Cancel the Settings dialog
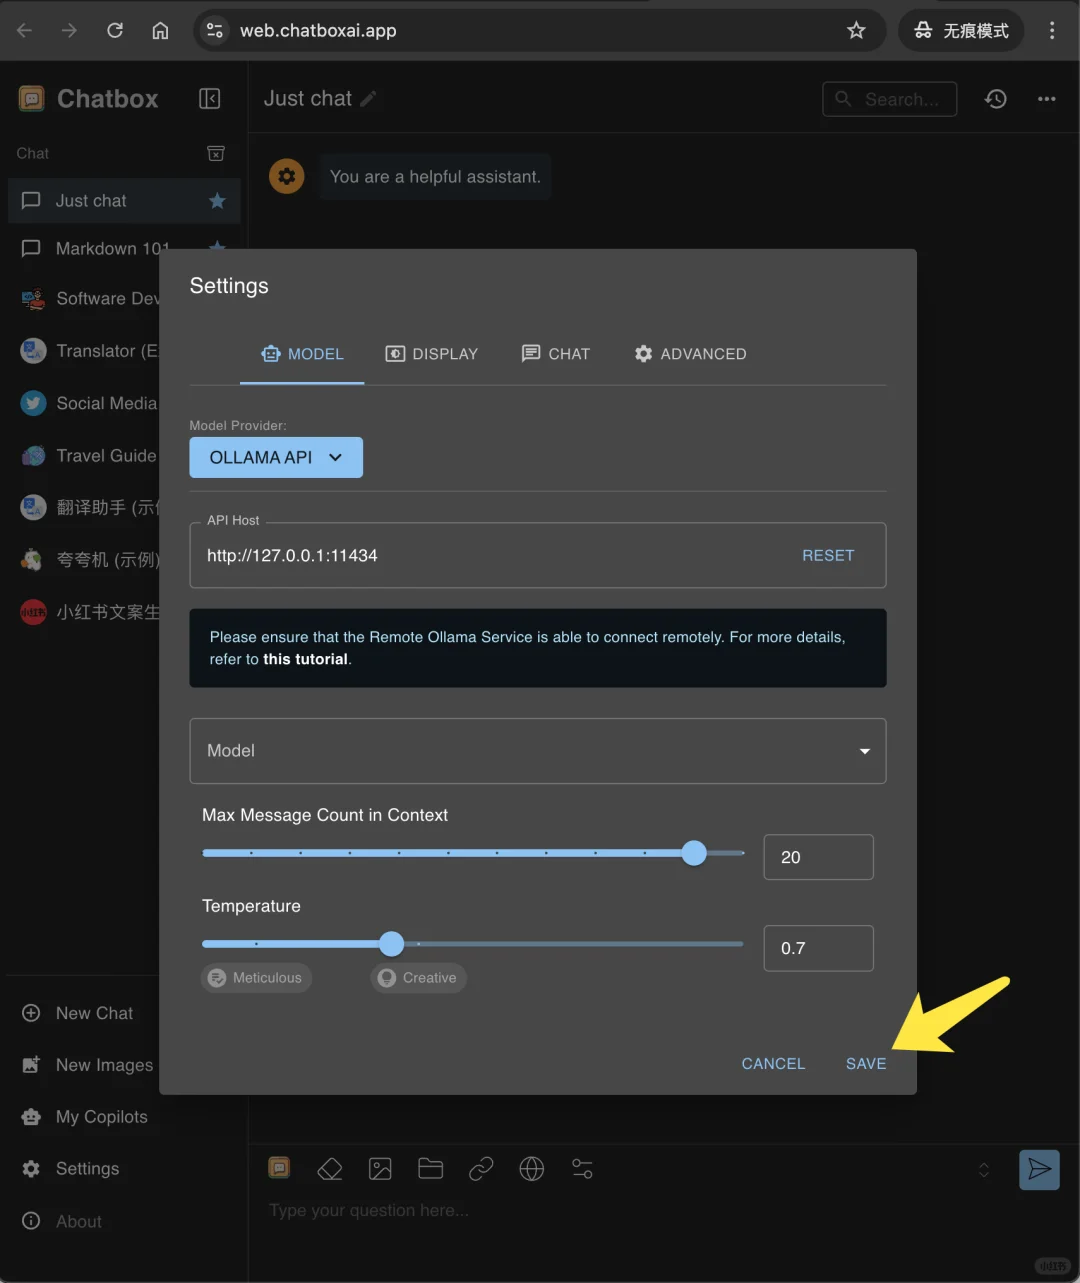 coord(773,1064)
